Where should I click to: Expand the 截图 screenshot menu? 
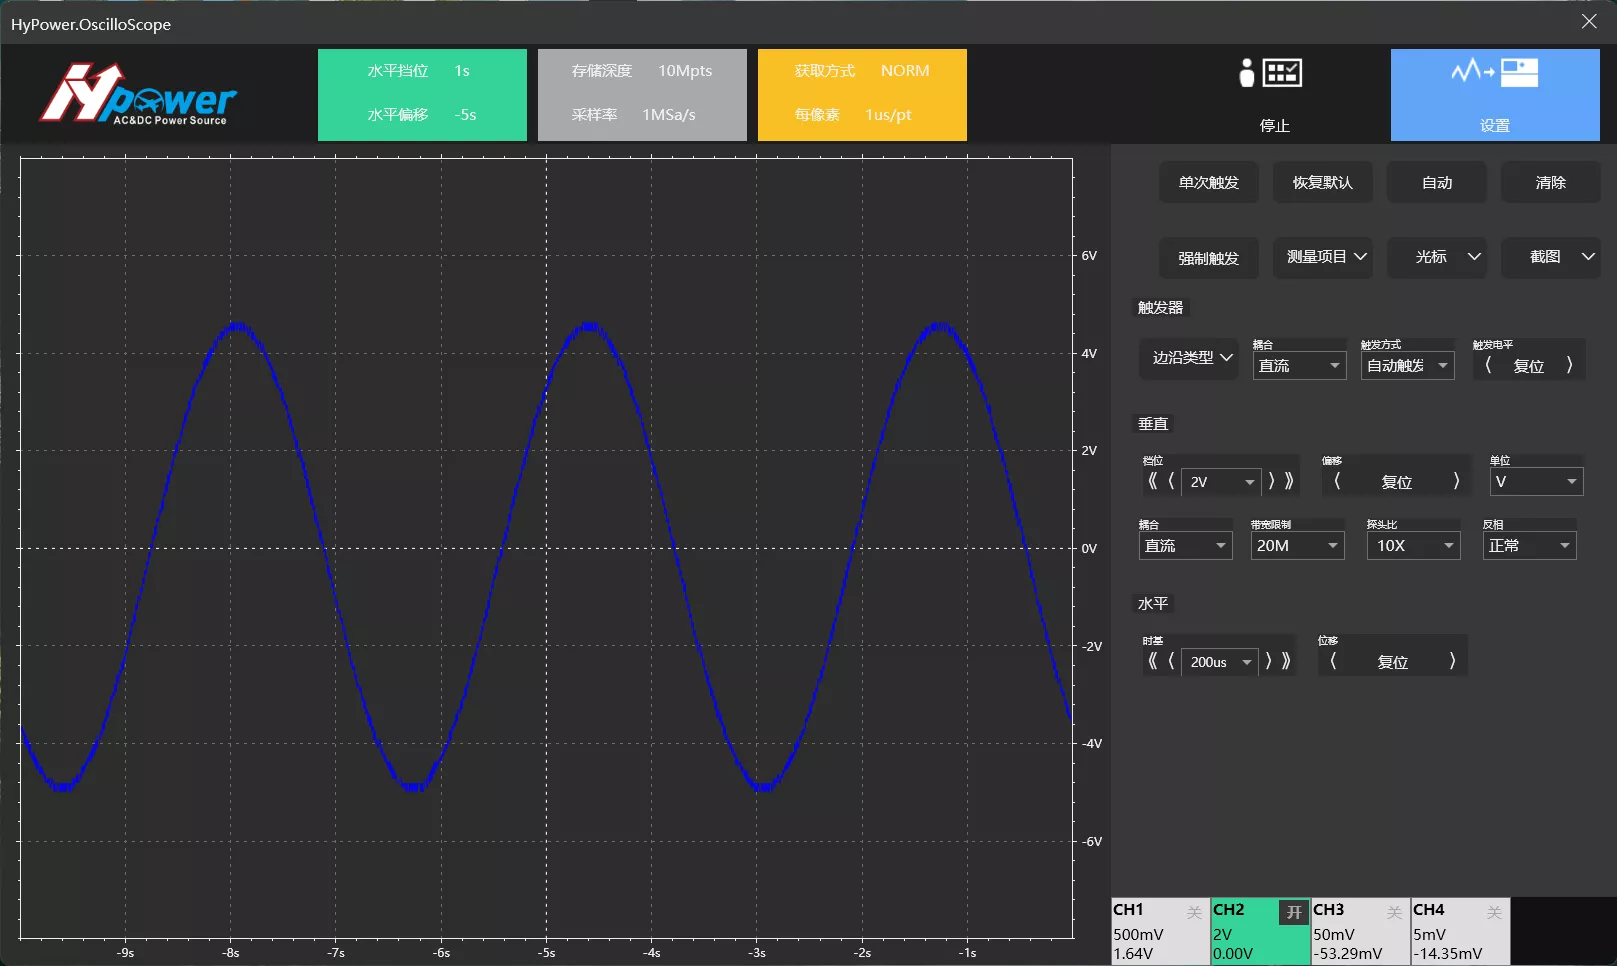tap(1551, 257)
